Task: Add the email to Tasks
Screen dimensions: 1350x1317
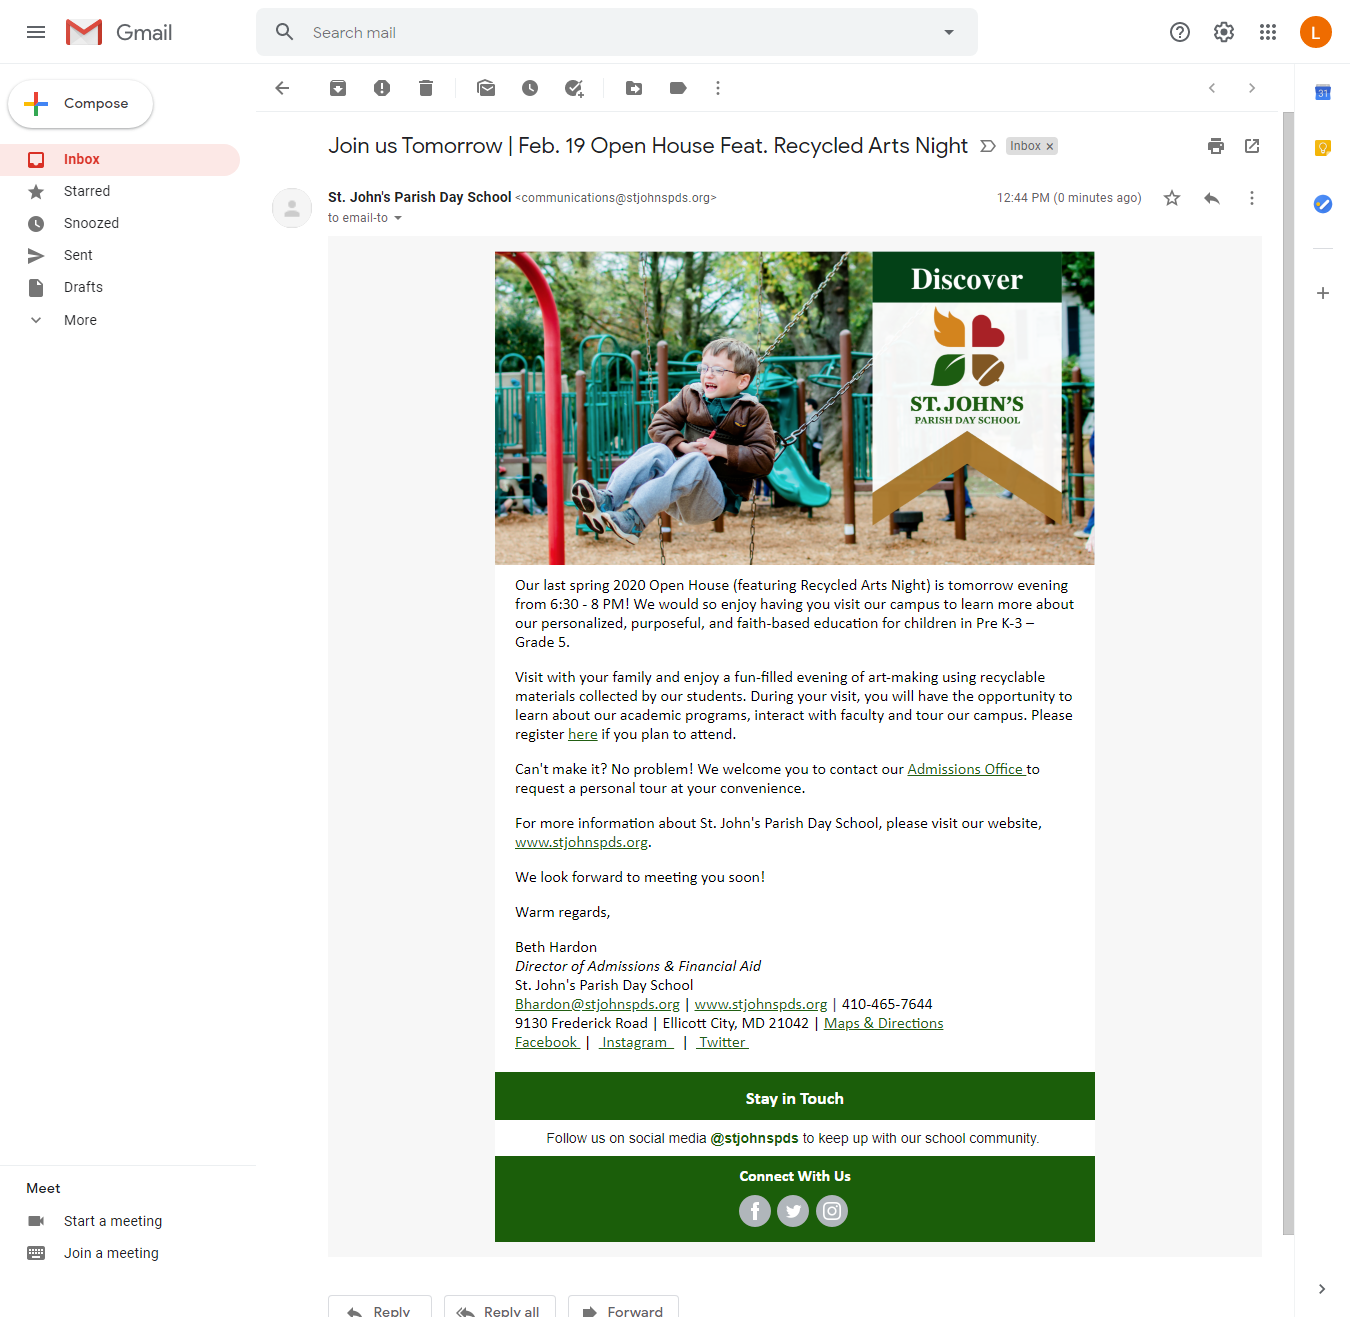Action: click(574, 88)
